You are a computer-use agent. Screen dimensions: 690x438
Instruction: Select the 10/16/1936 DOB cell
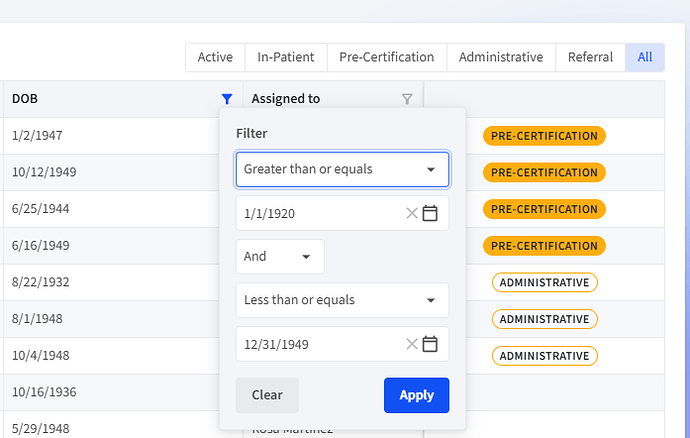(112, 392)
